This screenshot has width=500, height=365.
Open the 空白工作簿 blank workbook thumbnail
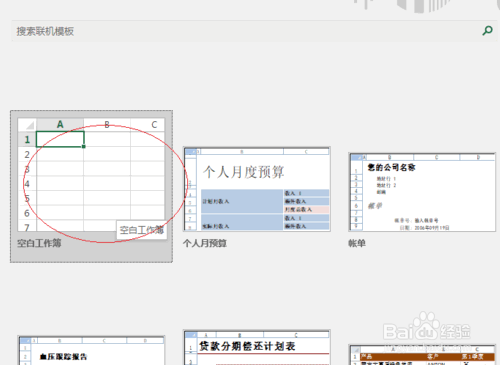tap(91, 175)
